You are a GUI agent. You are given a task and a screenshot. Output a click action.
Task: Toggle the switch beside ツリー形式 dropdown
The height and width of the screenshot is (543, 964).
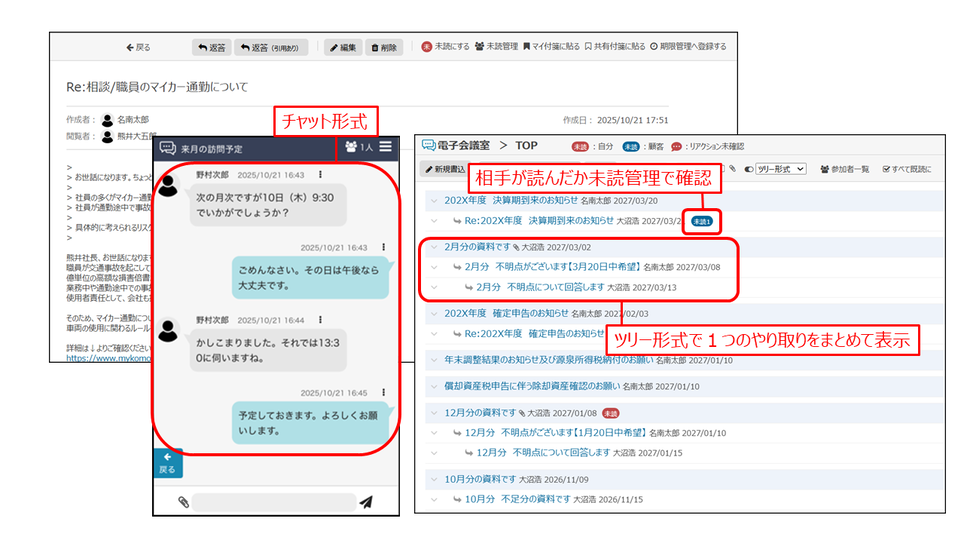(749, 170)
